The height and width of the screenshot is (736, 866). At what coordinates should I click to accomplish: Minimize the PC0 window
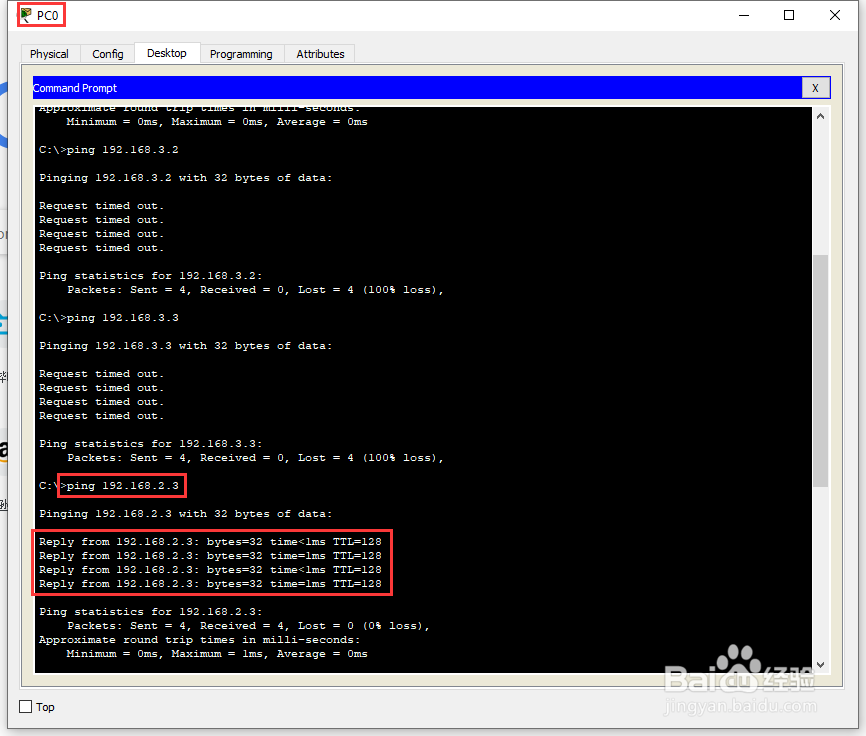[x=744, y=15]
